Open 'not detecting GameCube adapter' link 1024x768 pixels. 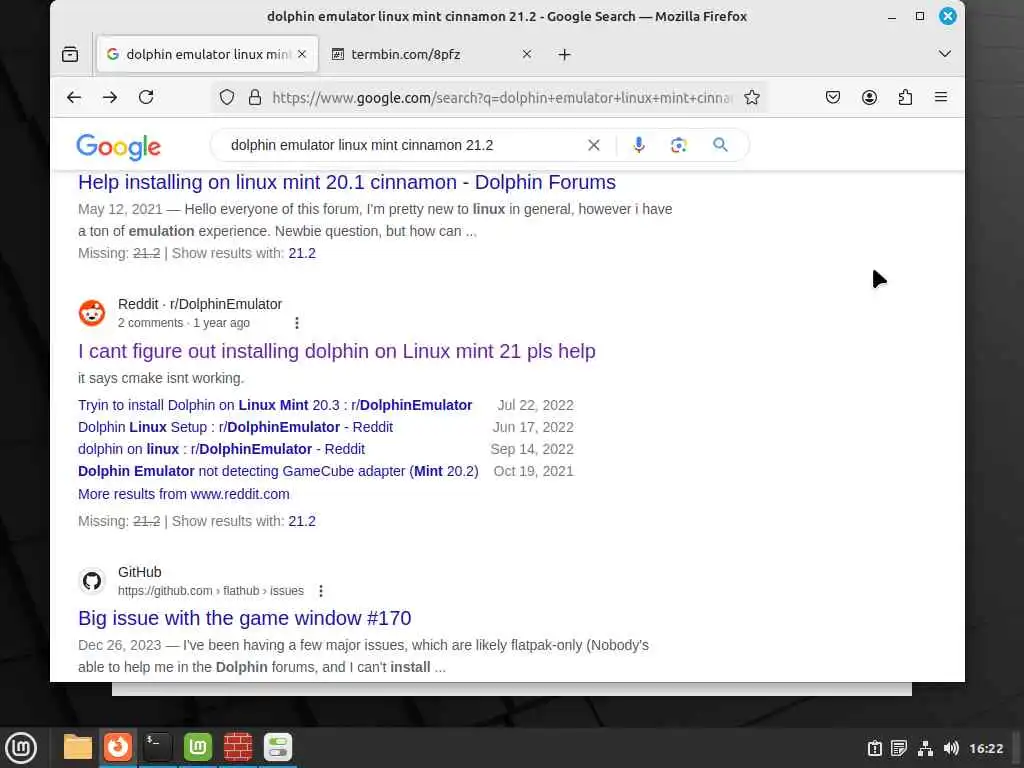(278, 471)
